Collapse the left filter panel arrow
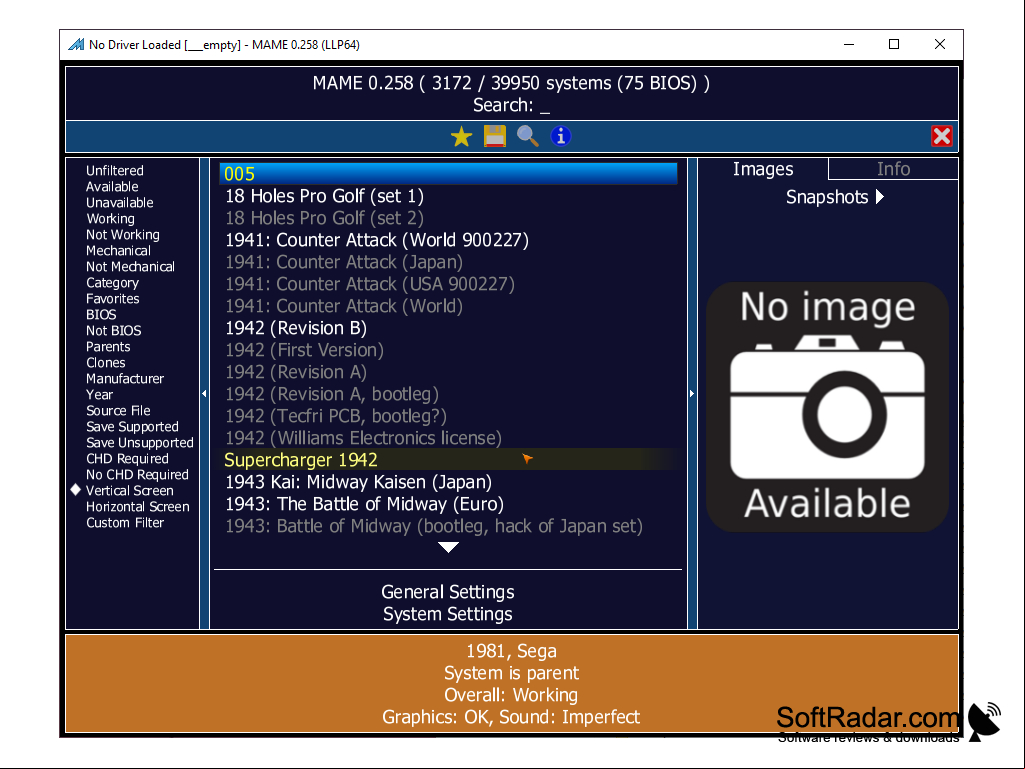 pos(204,394)
